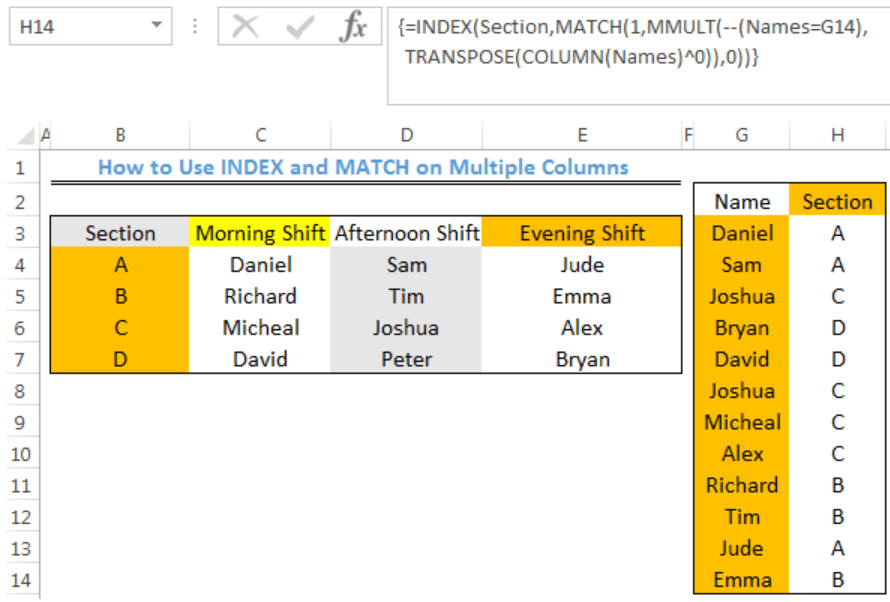Viewport: 890px width, 602px height.
Task: Select the cell containing Daniel in column C
Action: coord(260,265)
